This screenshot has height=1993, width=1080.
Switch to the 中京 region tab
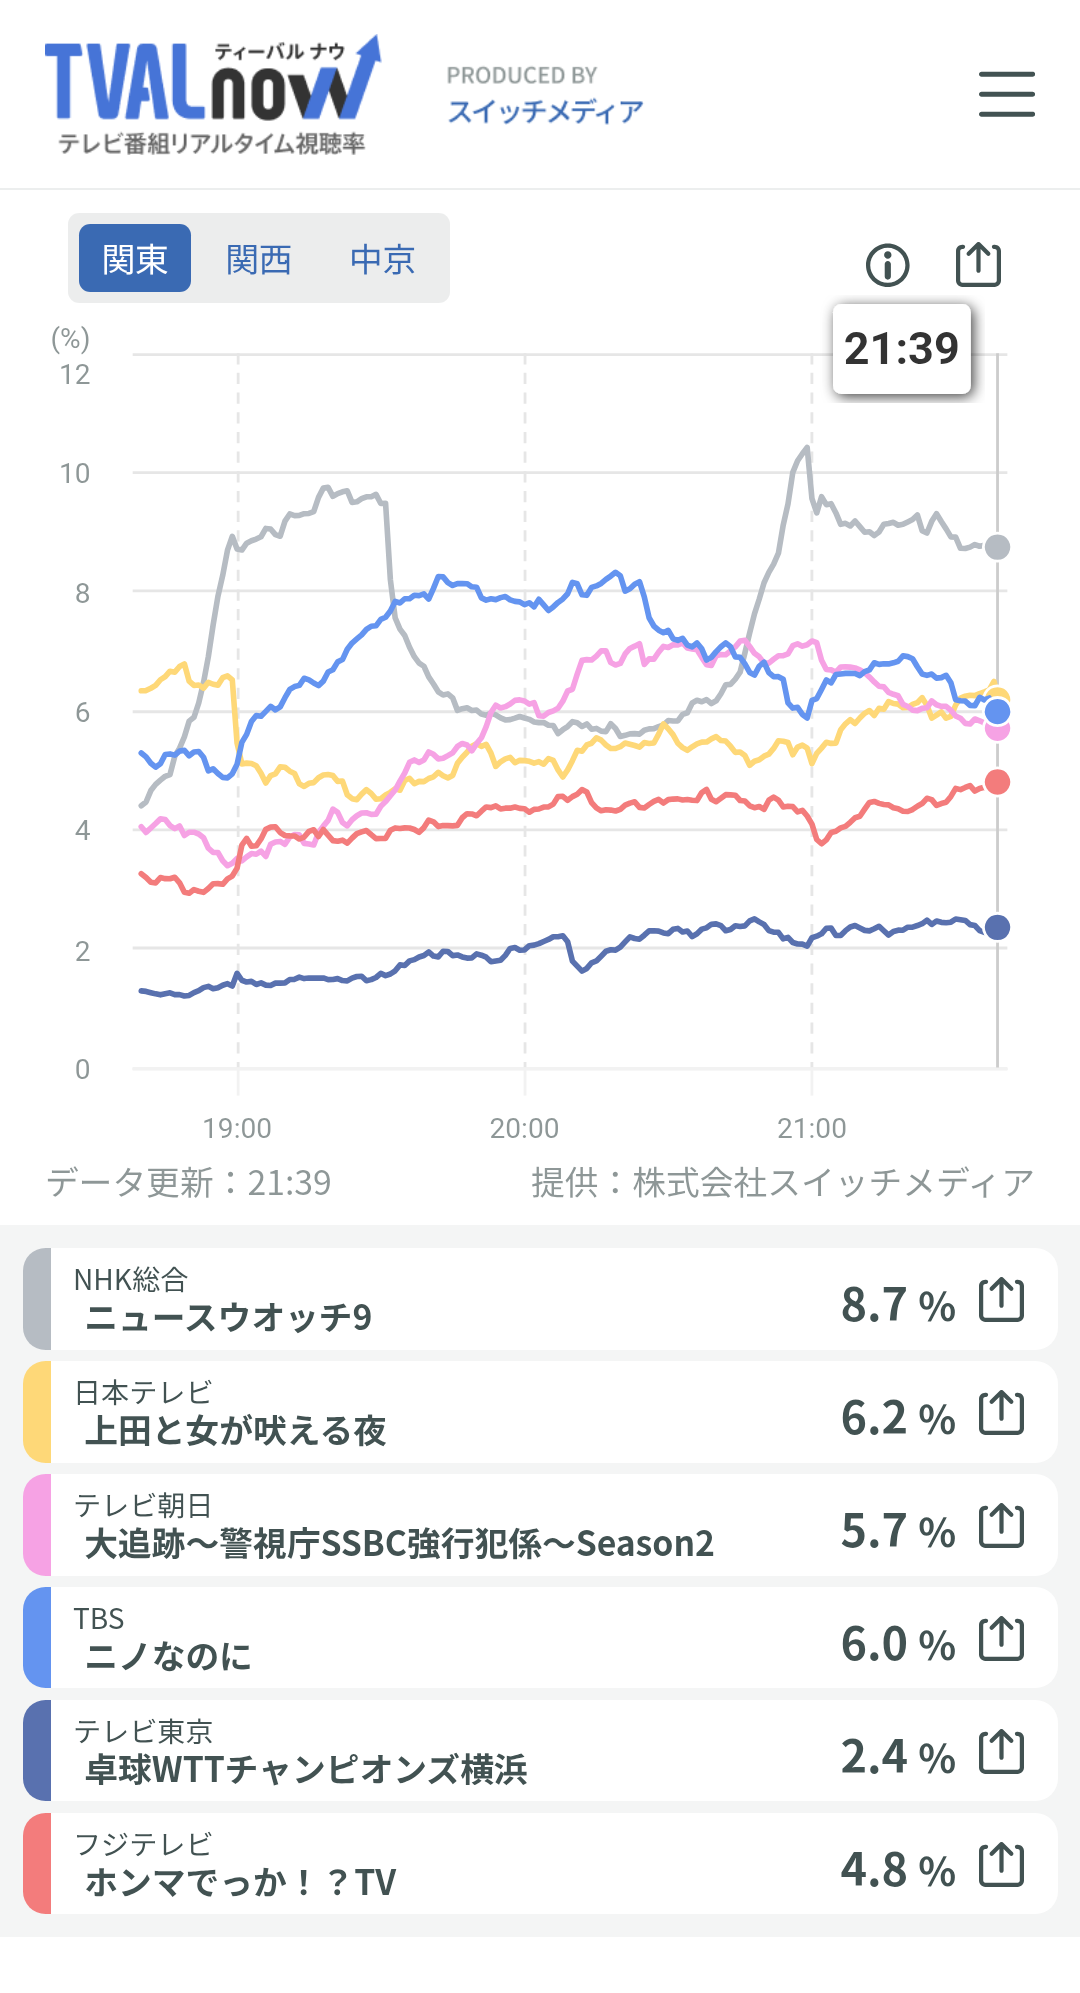[x=382, y=259]
